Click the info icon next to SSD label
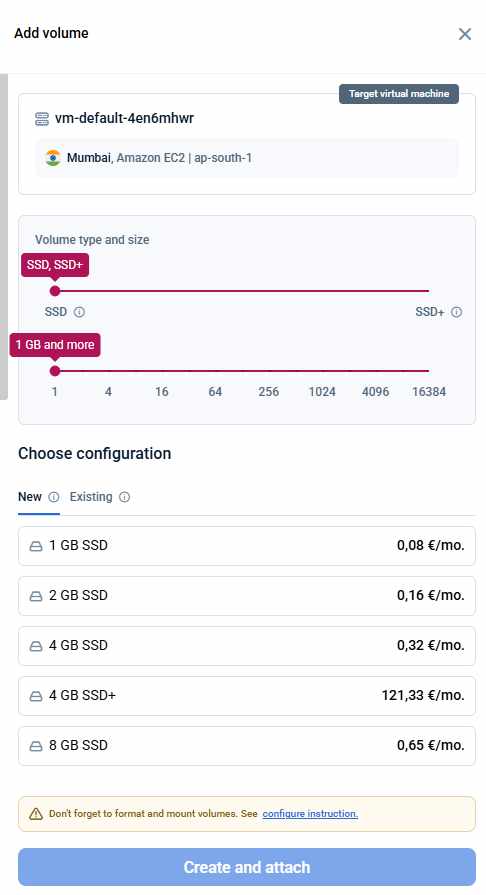 click(x=79, y=312)
